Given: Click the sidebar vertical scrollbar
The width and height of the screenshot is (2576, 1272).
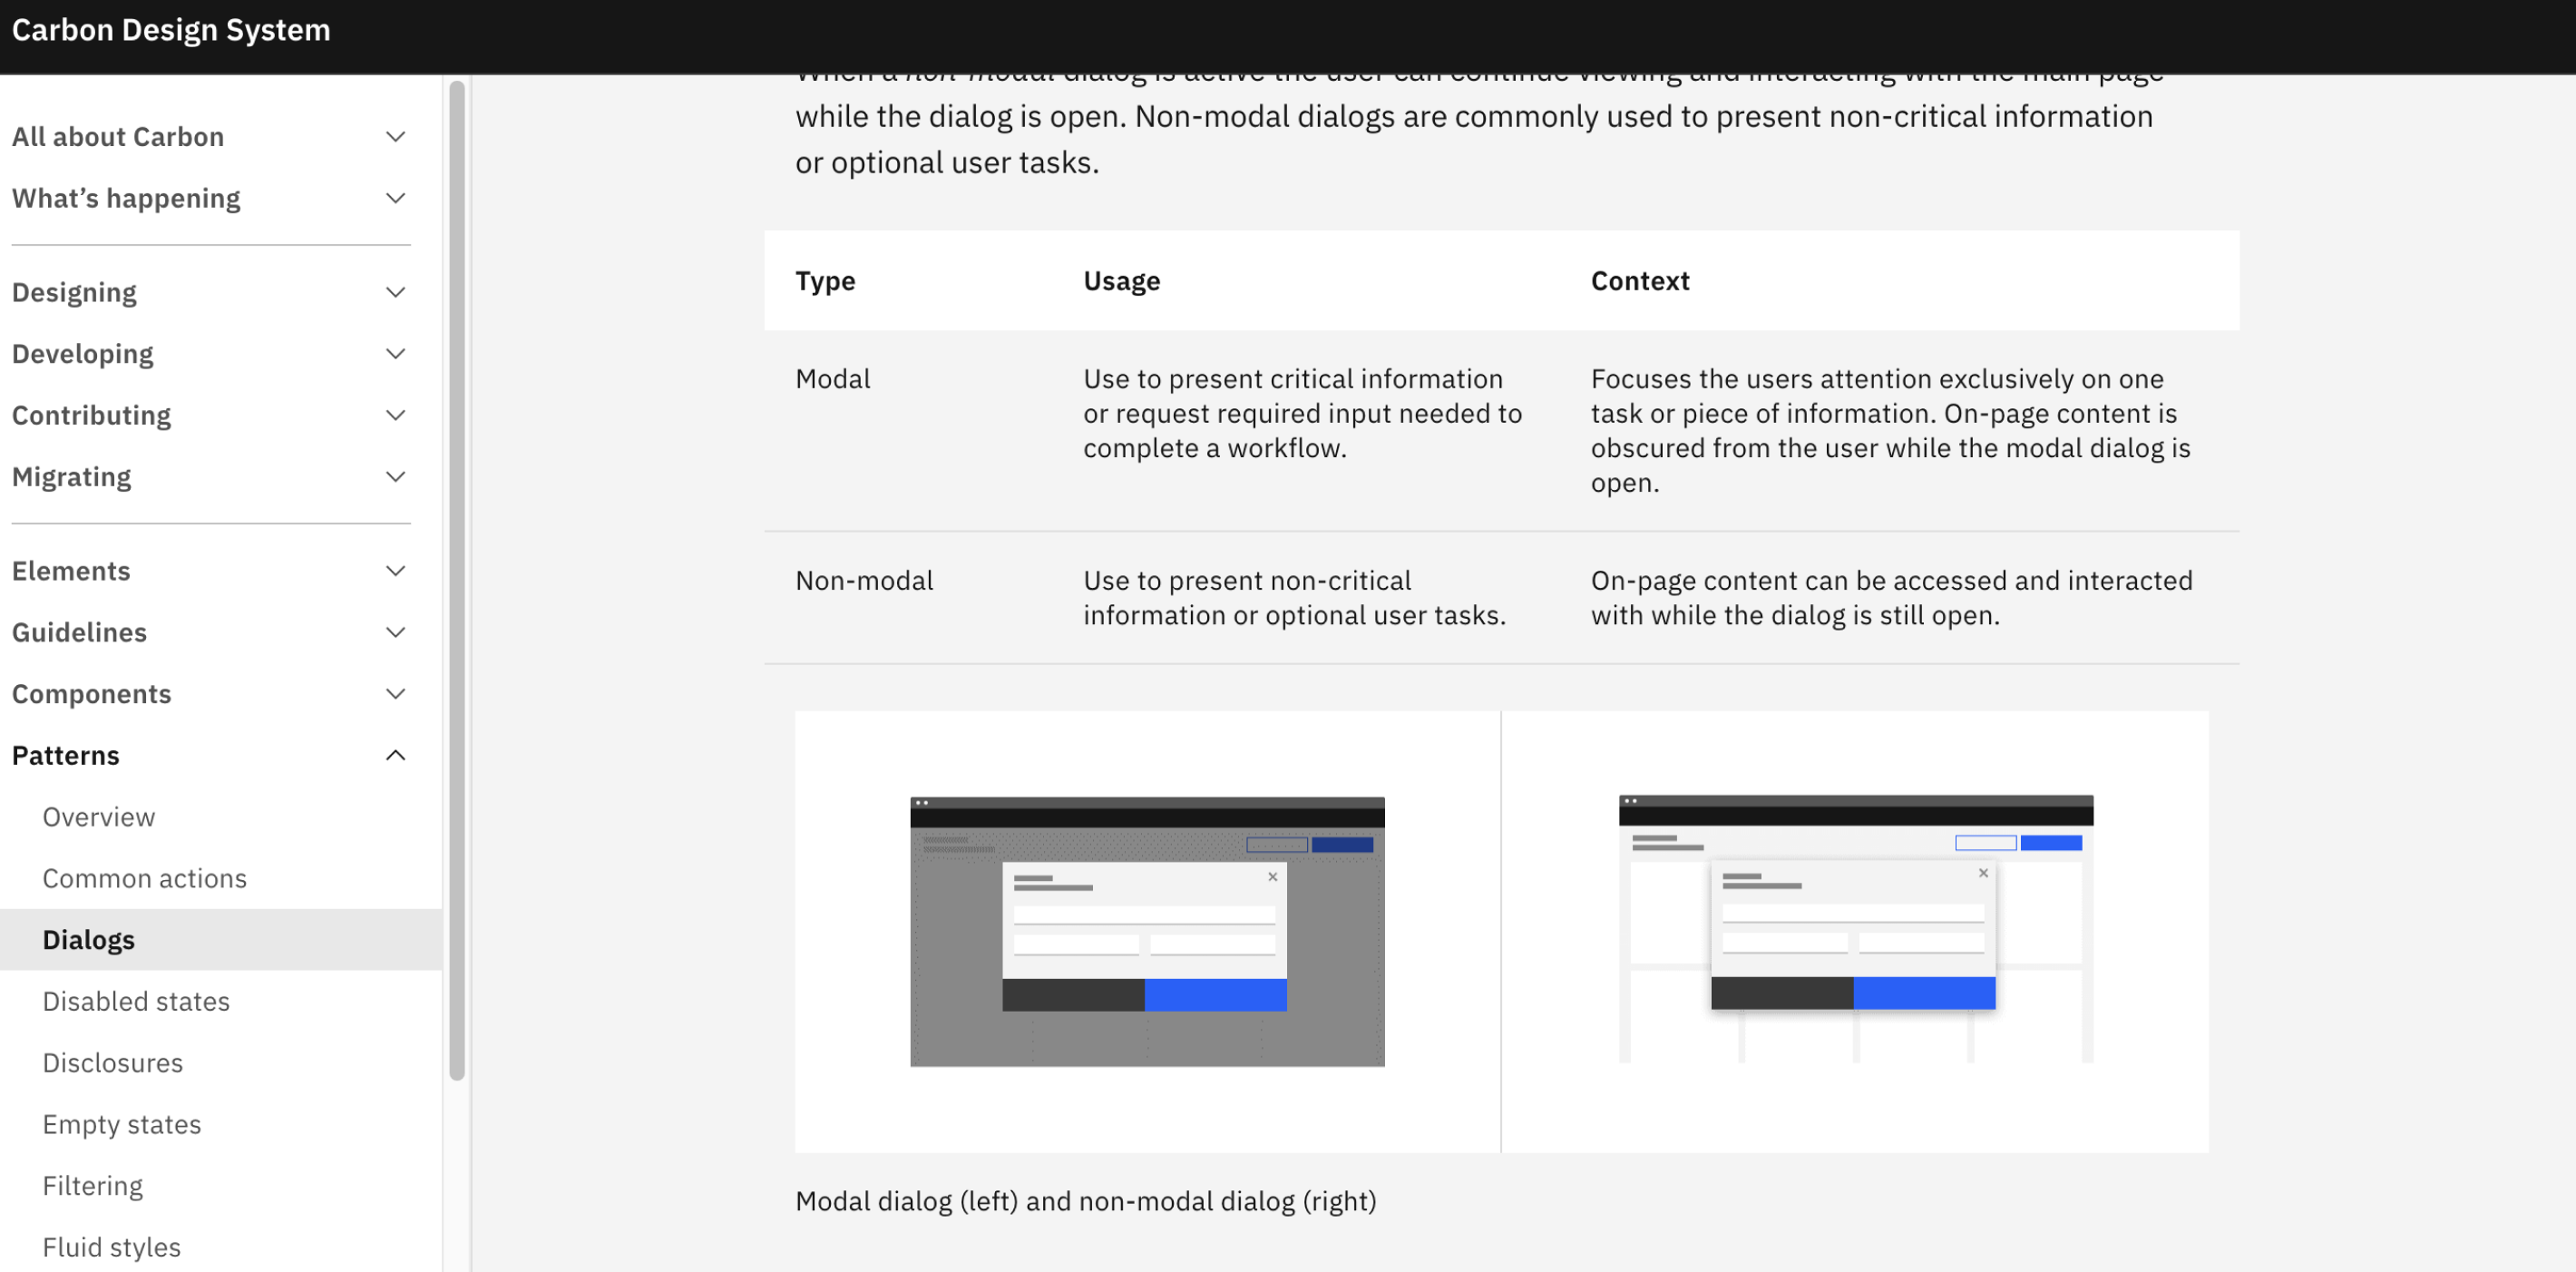Looking at the screenshot, I should [457, 580].
